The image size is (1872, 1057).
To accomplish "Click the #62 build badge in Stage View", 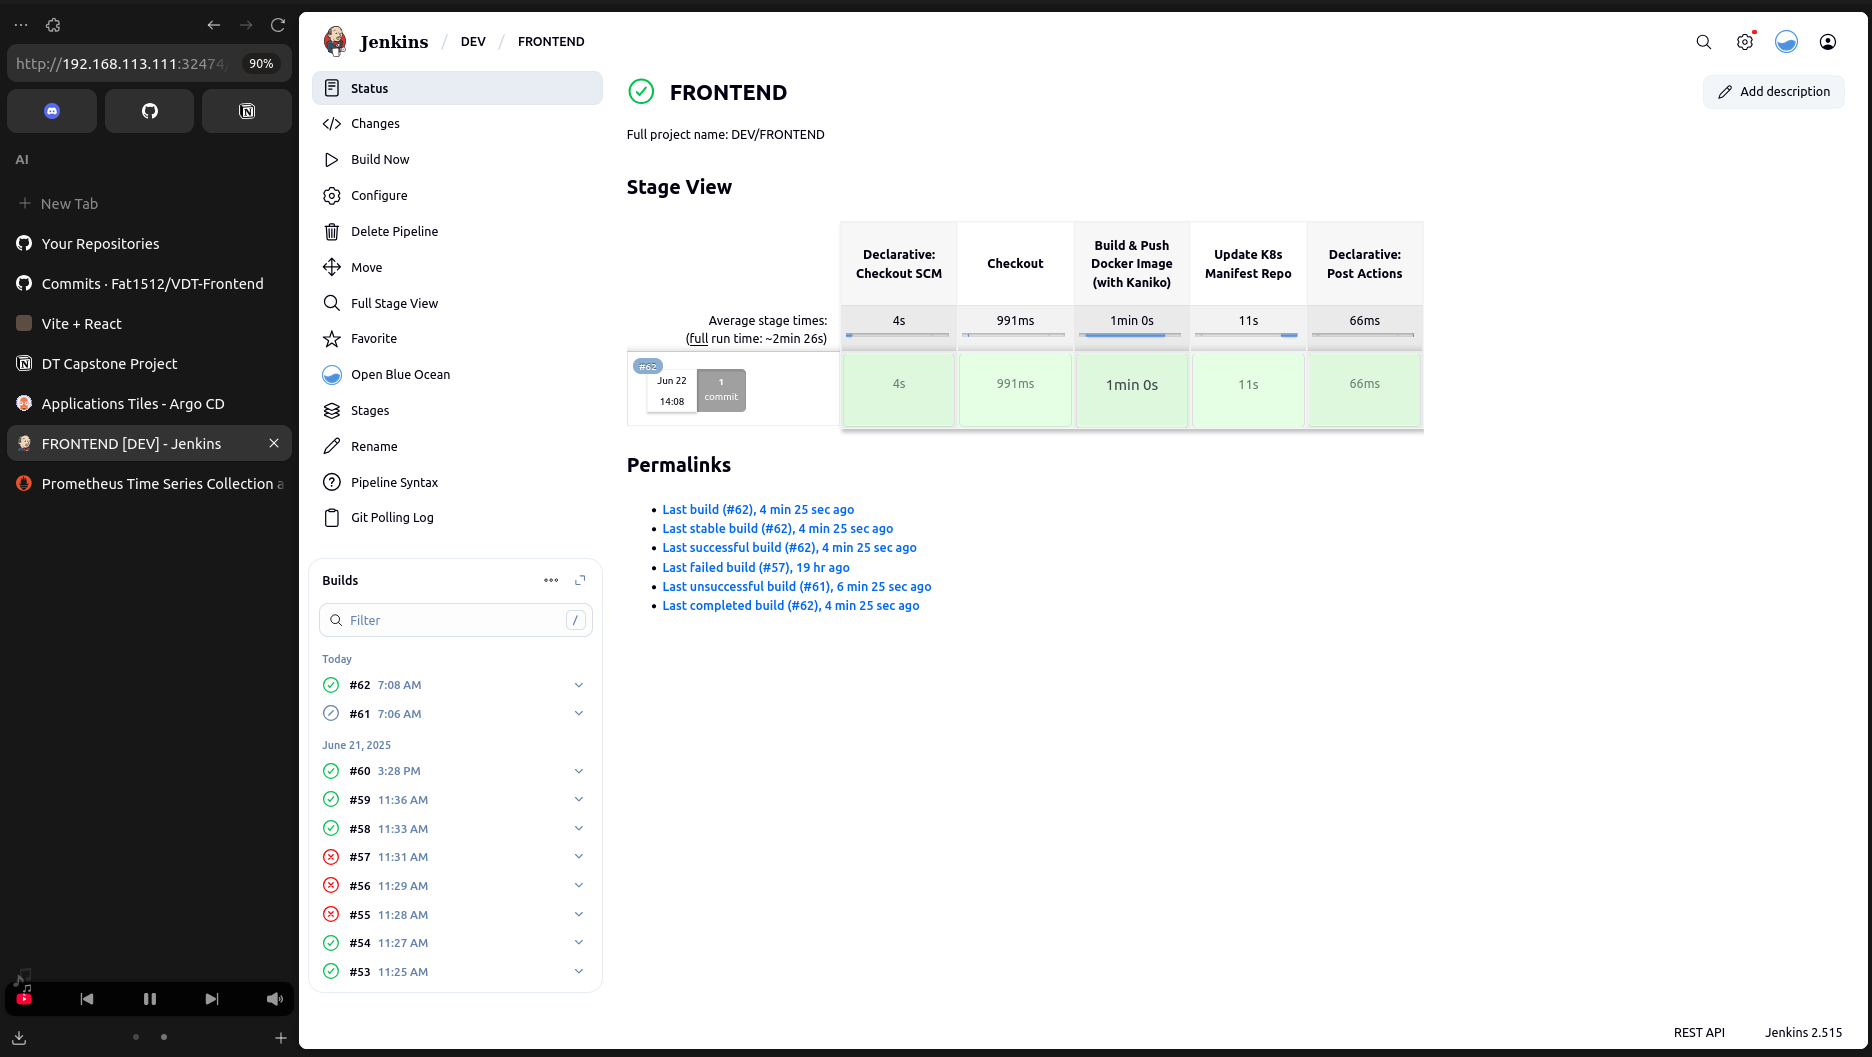I will (x=648, y=367).
